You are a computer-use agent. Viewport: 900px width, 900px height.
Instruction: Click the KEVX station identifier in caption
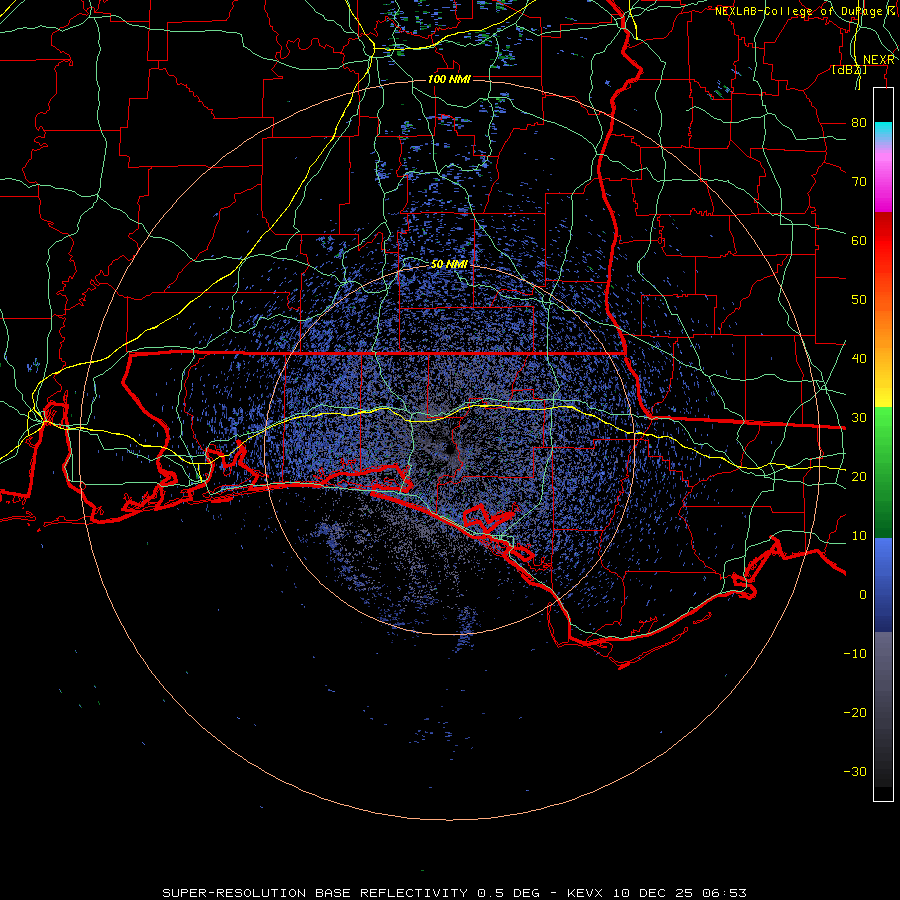pyautogui.click(x=585, y=893)
